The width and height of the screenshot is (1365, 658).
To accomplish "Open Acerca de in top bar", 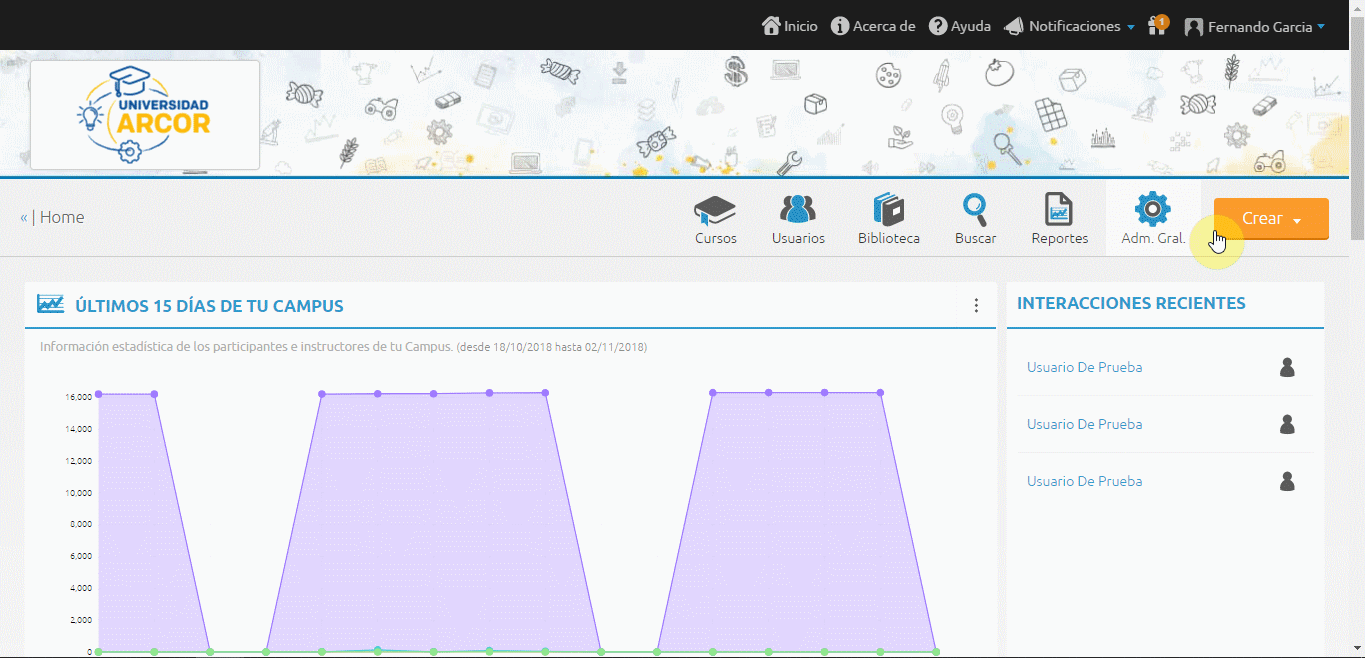I will (884, 26).
